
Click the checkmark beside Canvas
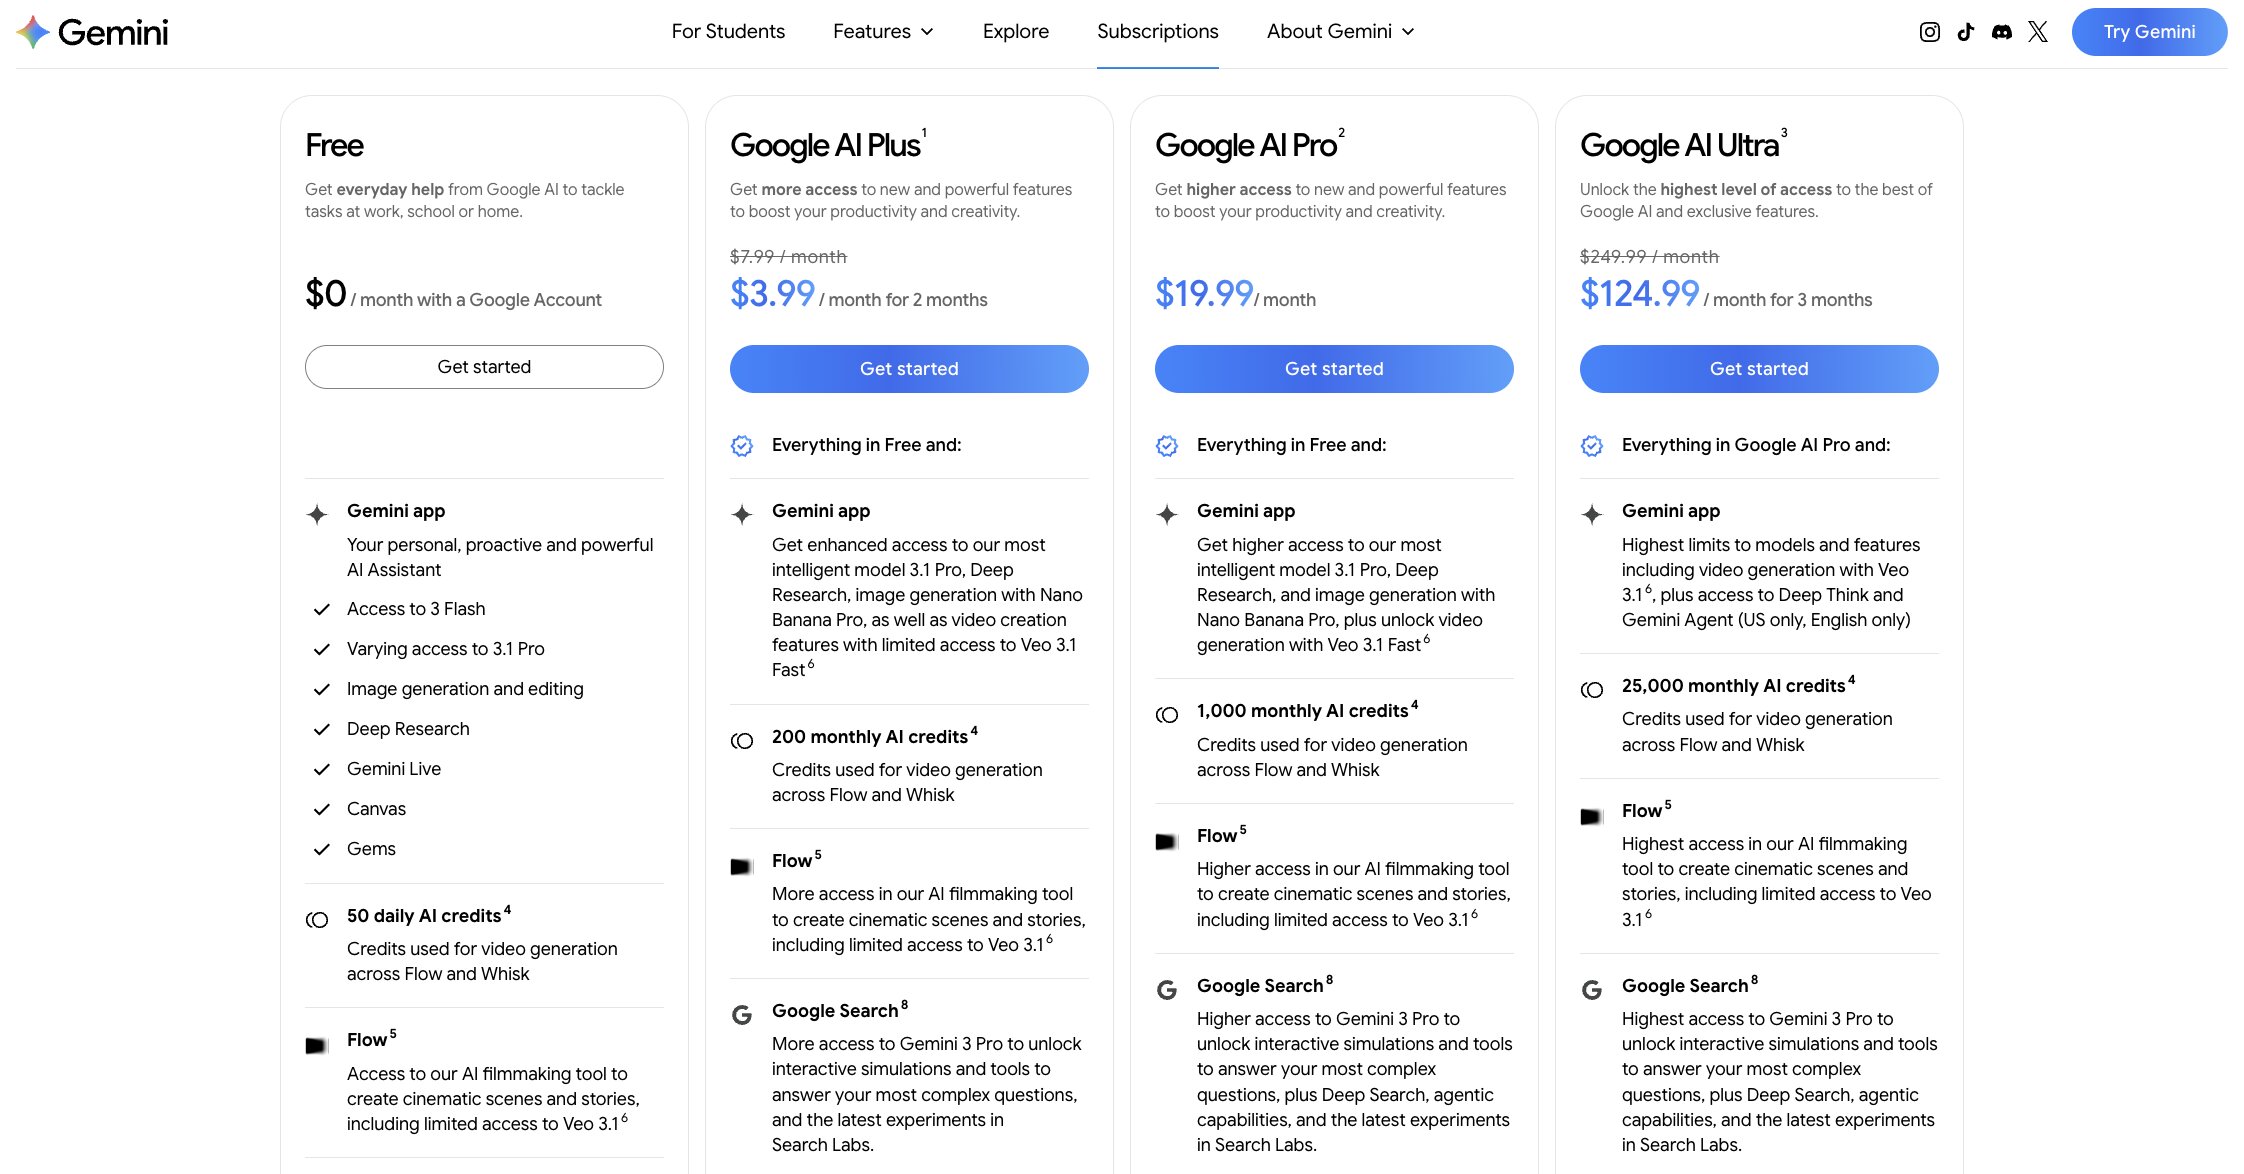tap(321, 809)
